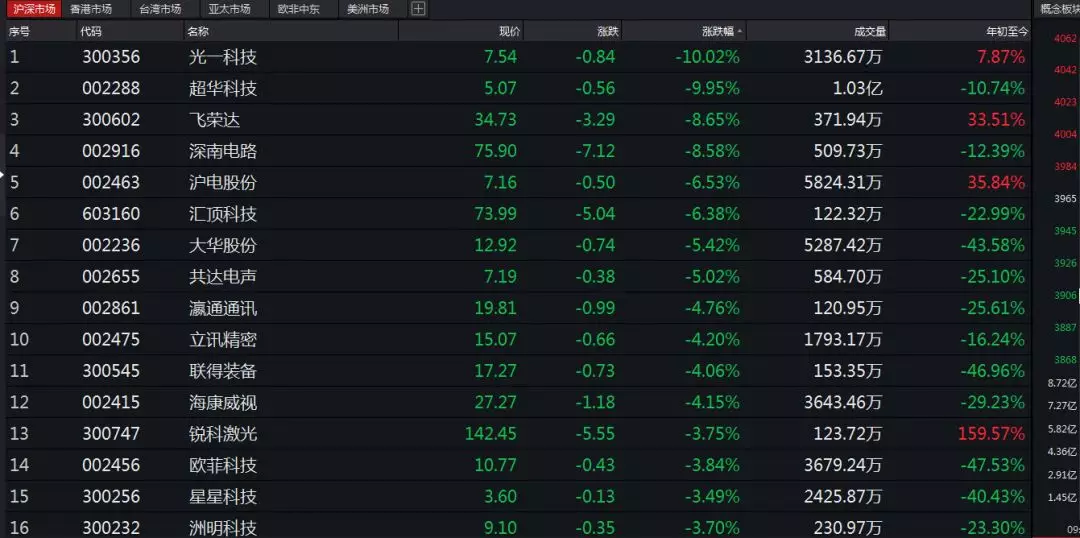Screen dimensions: 1080x538
Task: Select stock 超华科技
Action: [223, 88]
